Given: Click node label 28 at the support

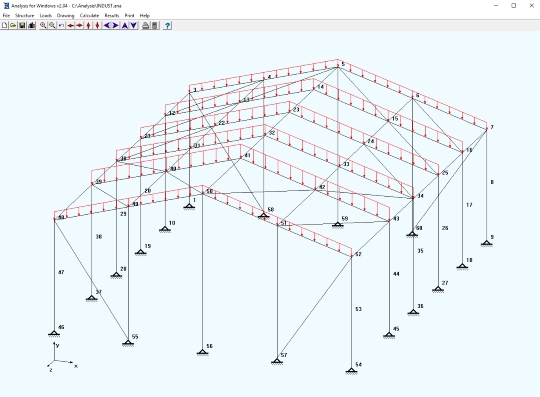Looking at the screenshot, I should (x=123, y=269).
